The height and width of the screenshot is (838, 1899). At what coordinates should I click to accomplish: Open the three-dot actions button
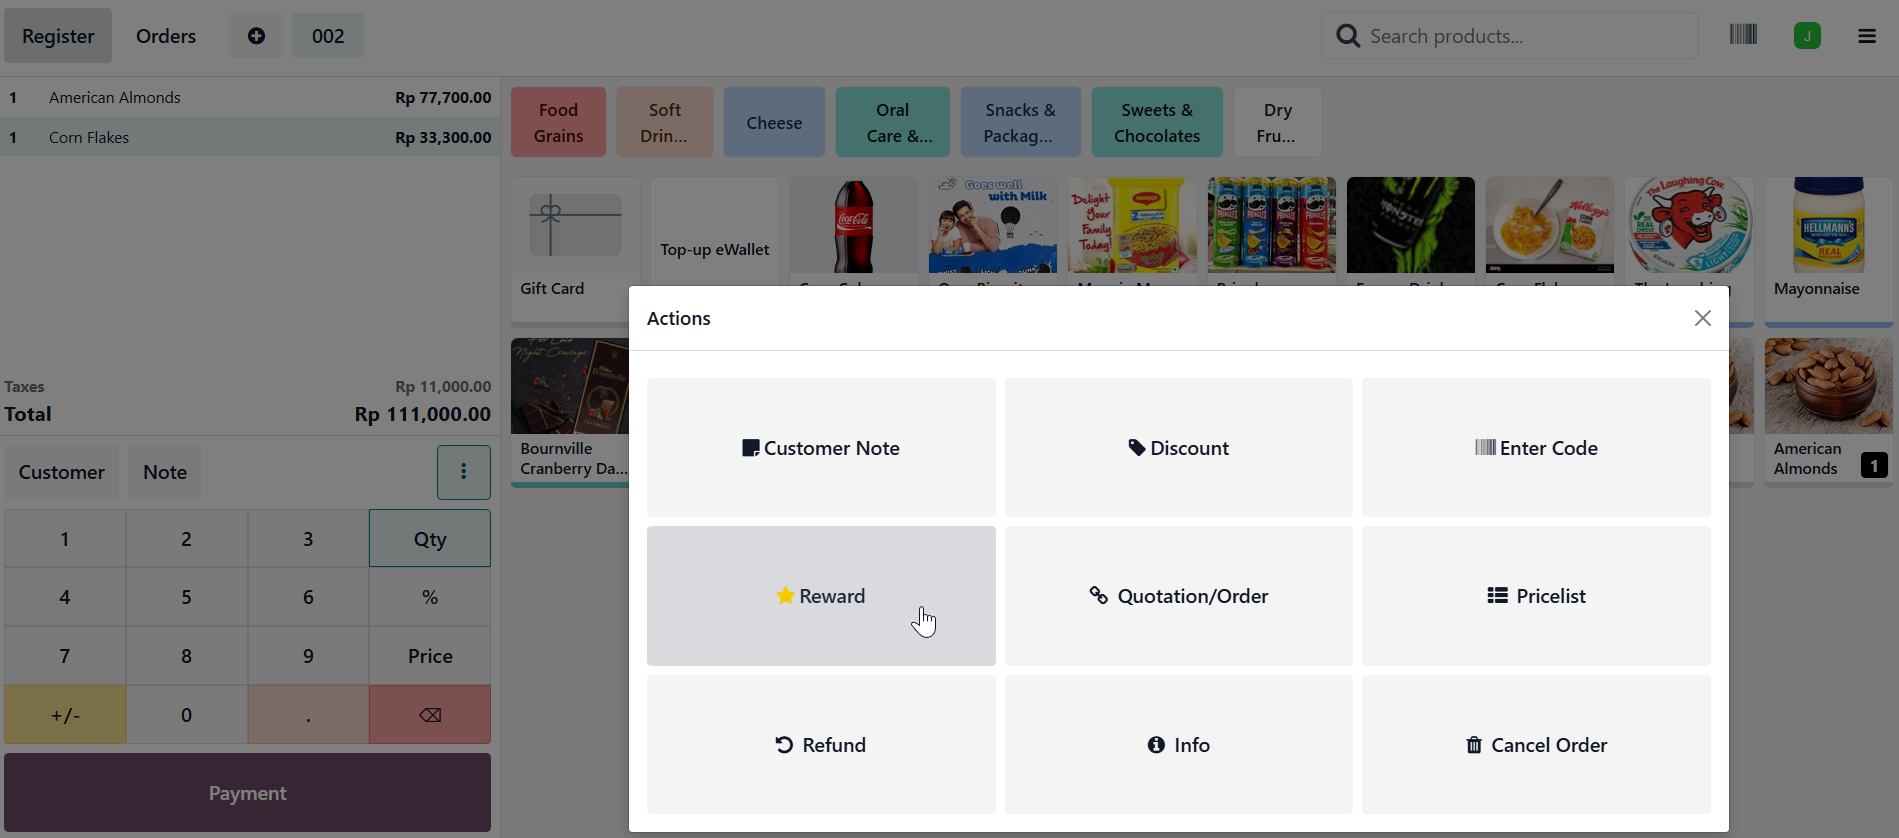click(x=464, y=472)
